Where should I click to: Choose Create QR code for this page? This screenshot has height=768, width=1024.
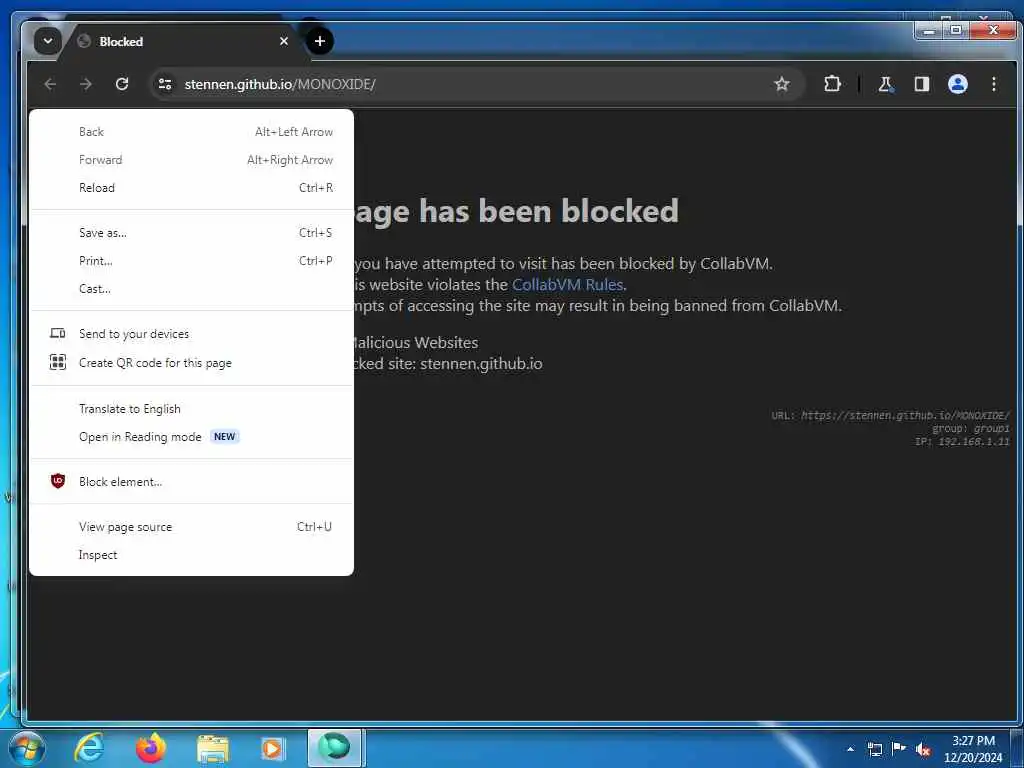coord(191,363)
